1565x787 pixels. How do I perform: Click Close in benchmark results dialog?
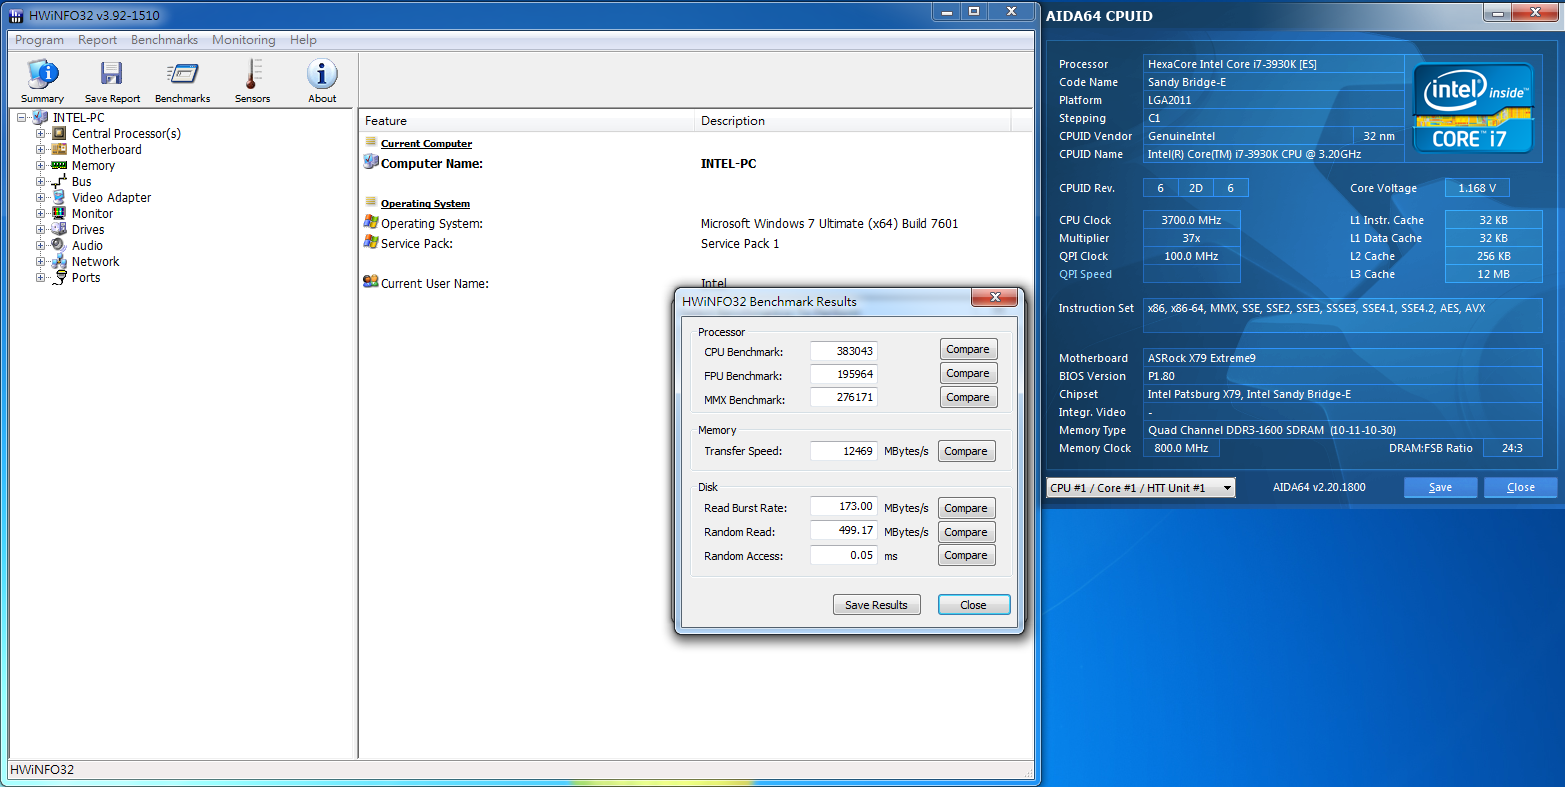click(x=973, y=605)
